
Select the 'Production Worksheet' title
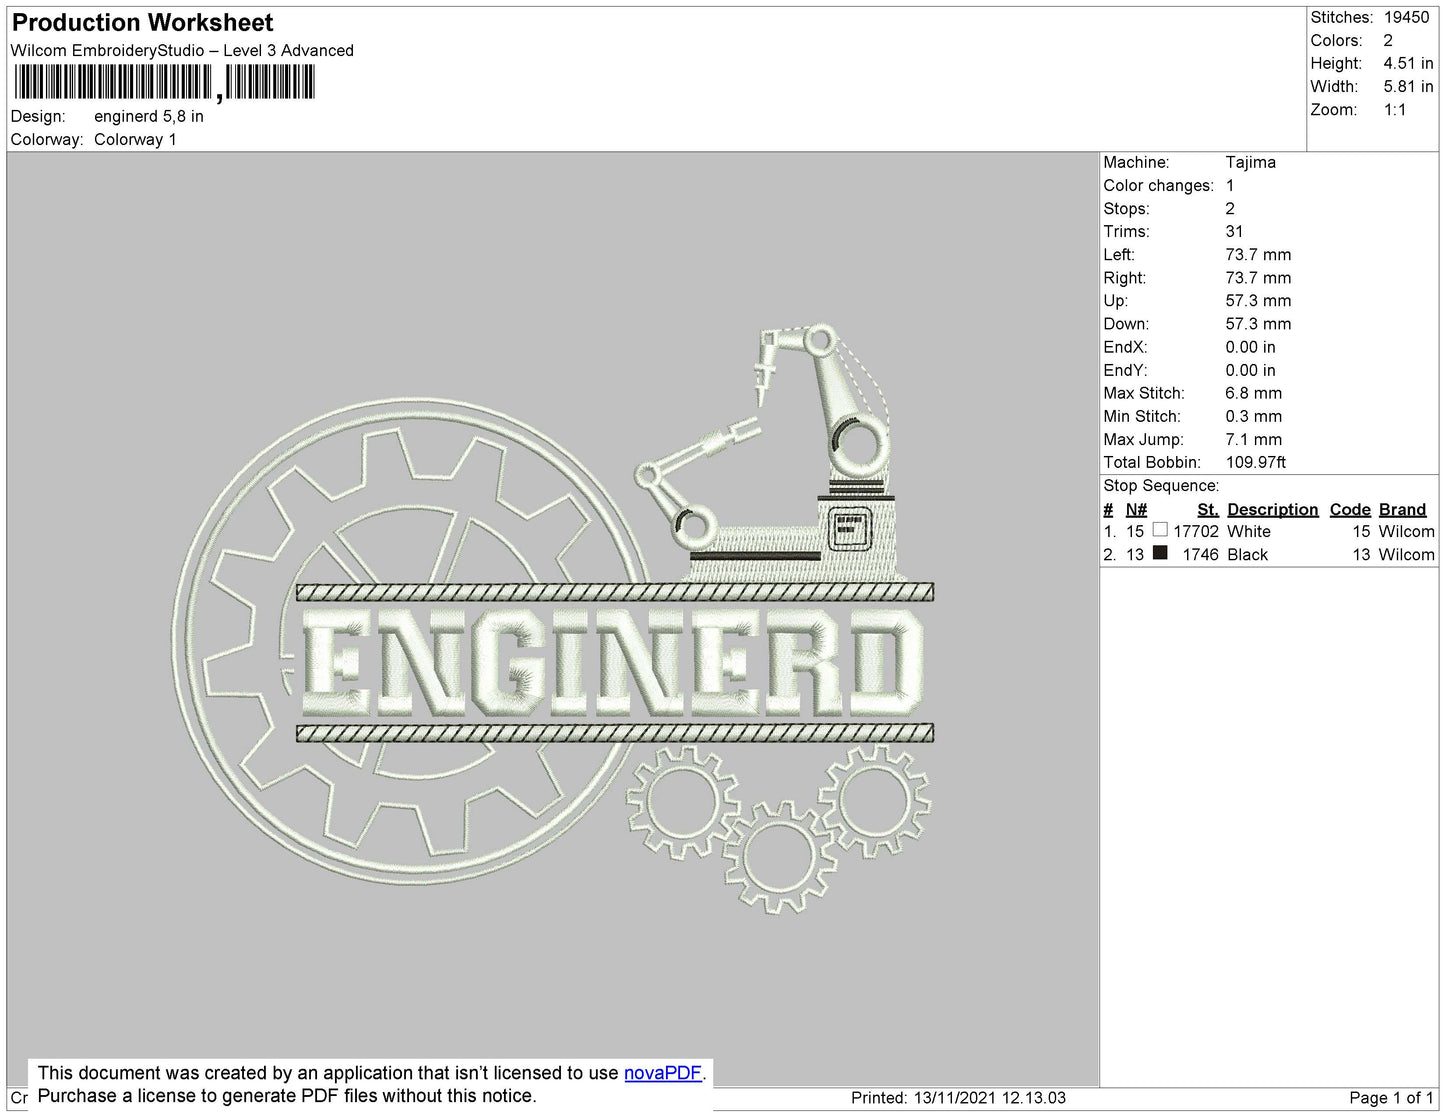[x=142, y=23]
